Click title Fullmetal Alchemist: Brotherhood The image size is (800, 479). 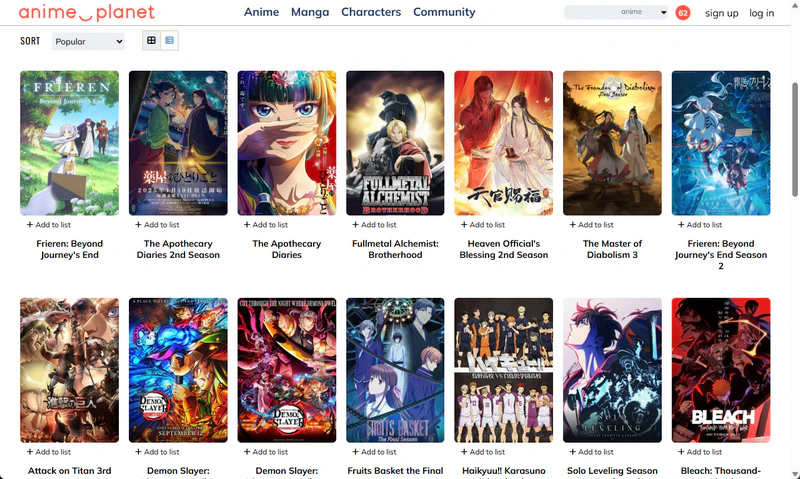click(395, 249)
